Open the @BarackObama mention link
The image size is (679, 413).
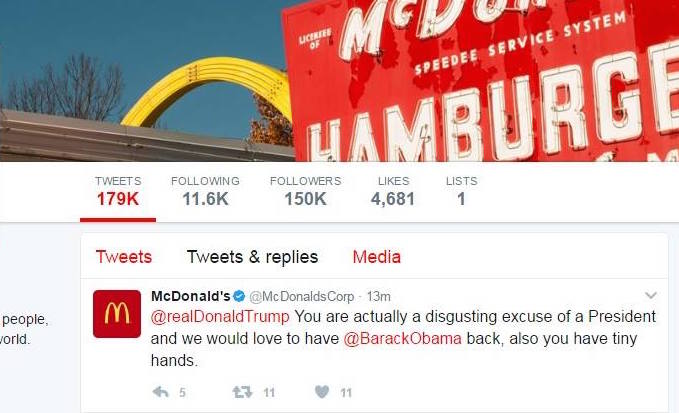402,338
